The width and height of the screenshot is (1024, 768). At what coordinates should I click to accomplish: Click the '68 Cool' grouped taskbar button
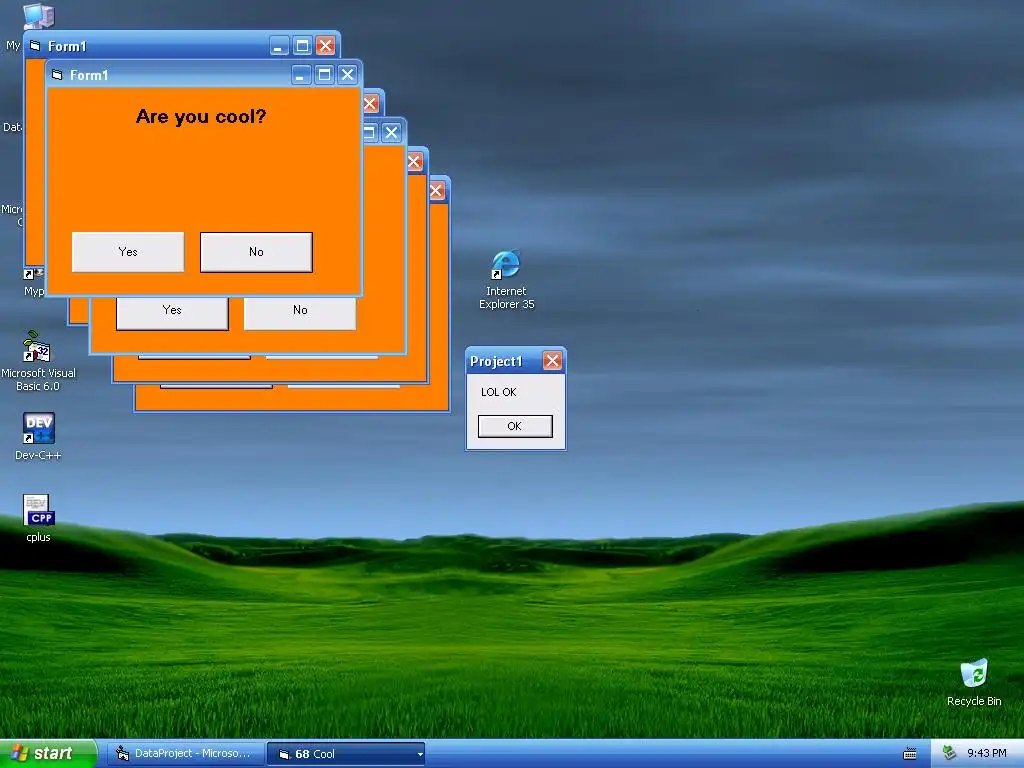[x=346, y=754]
